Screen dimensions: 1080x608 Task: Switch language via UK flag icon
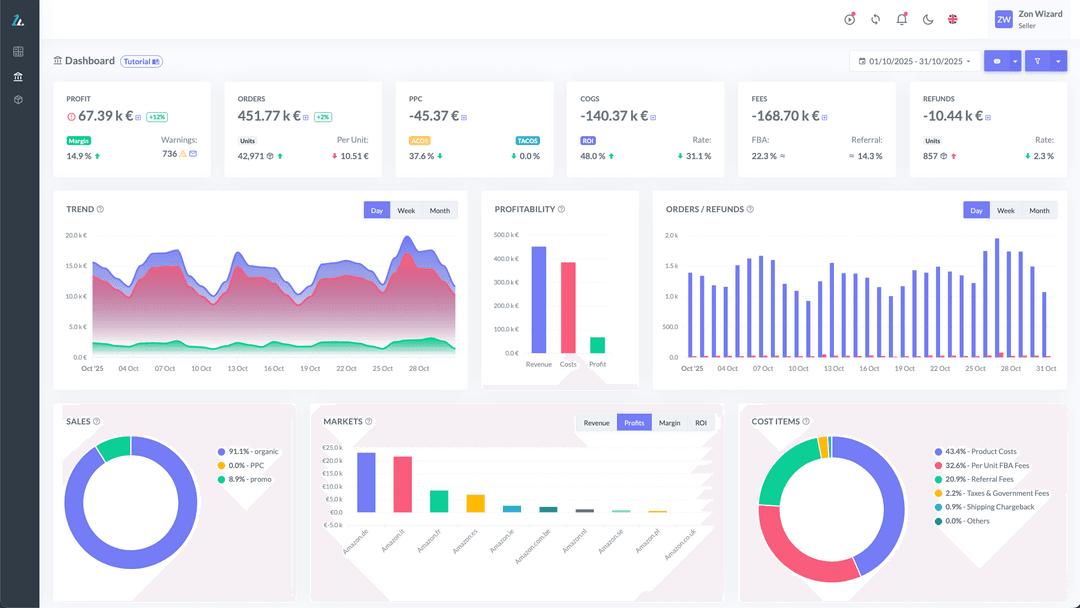tap(953, 19)
